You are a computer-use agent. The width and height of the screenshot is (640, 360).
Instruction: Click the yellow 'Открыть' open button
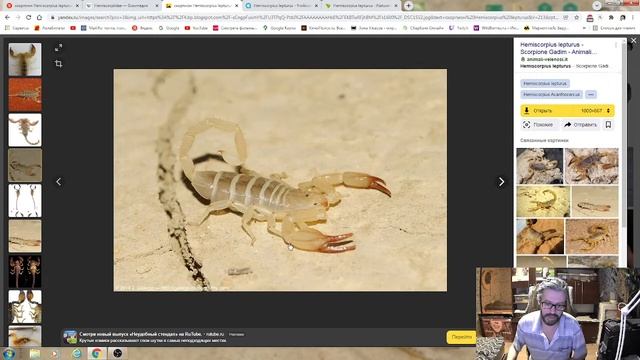click(547, 111)
